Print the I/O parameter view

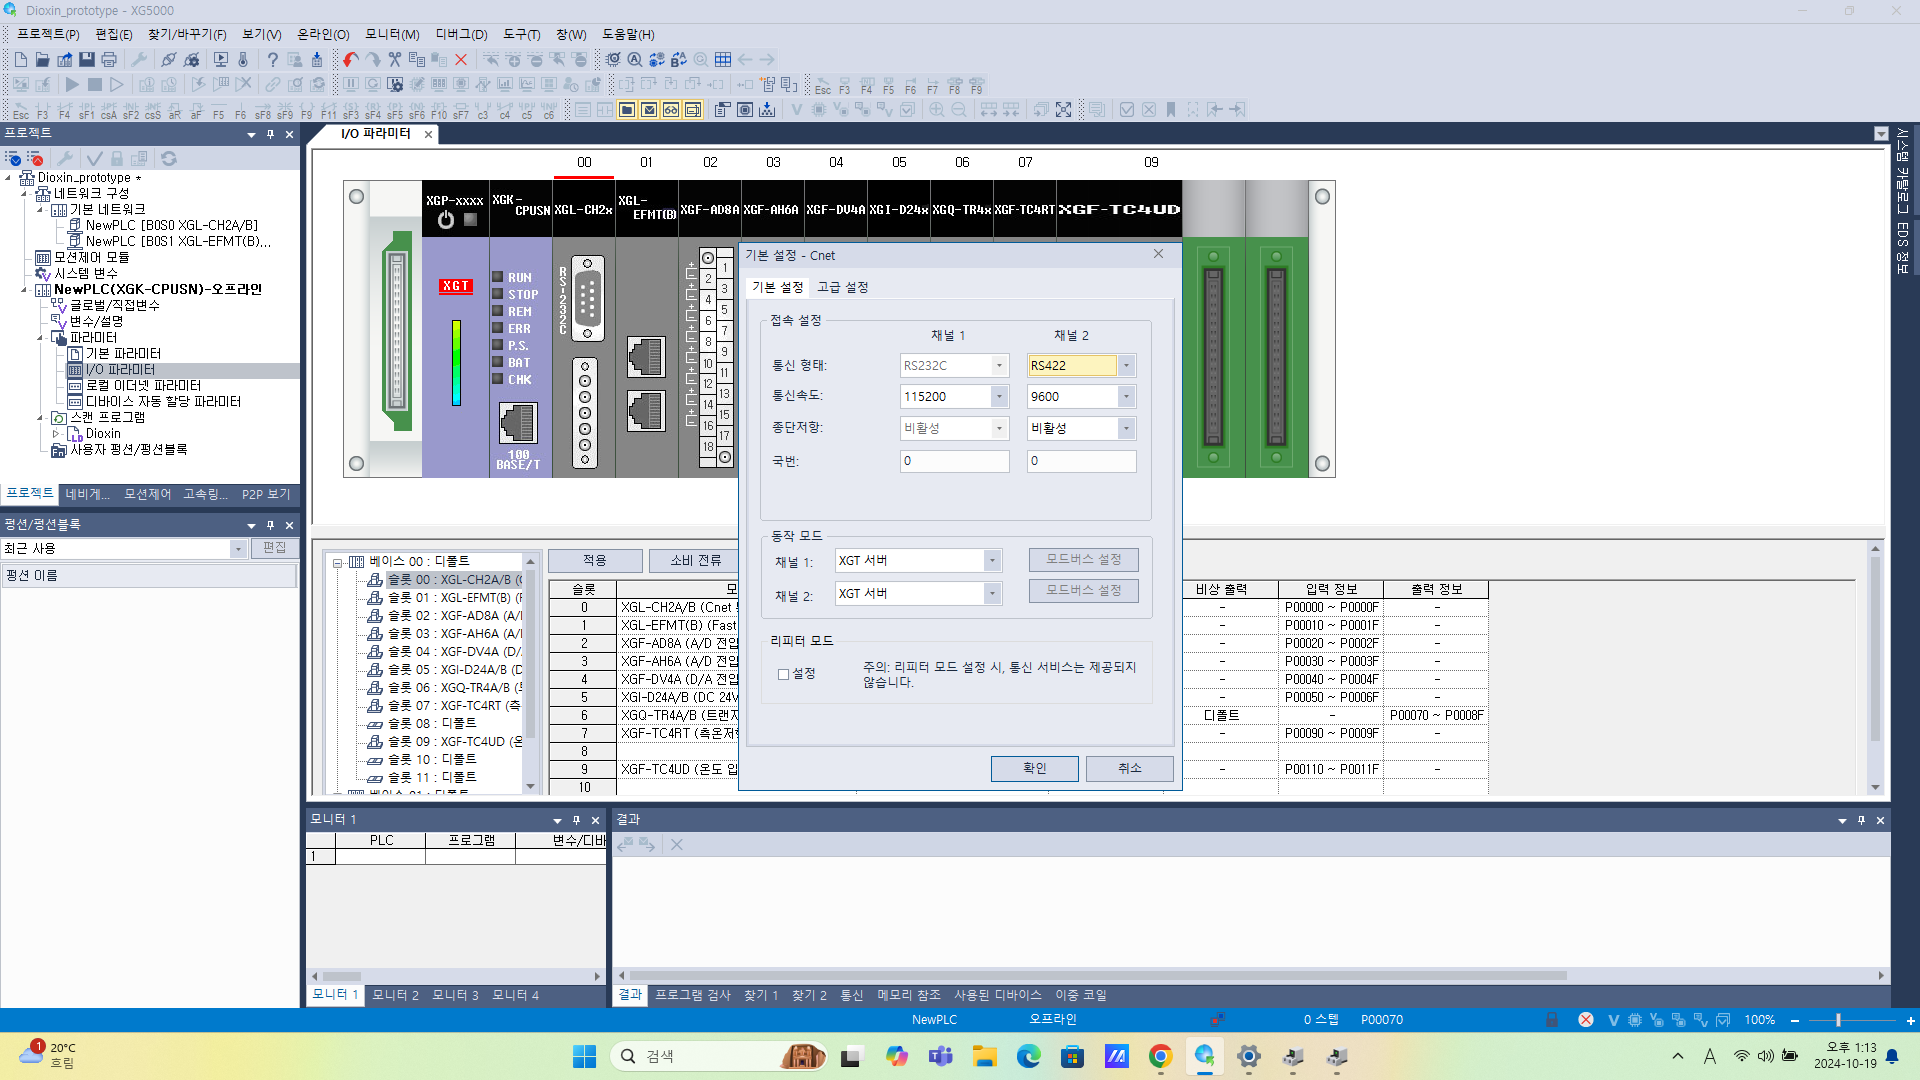[109, 59]
